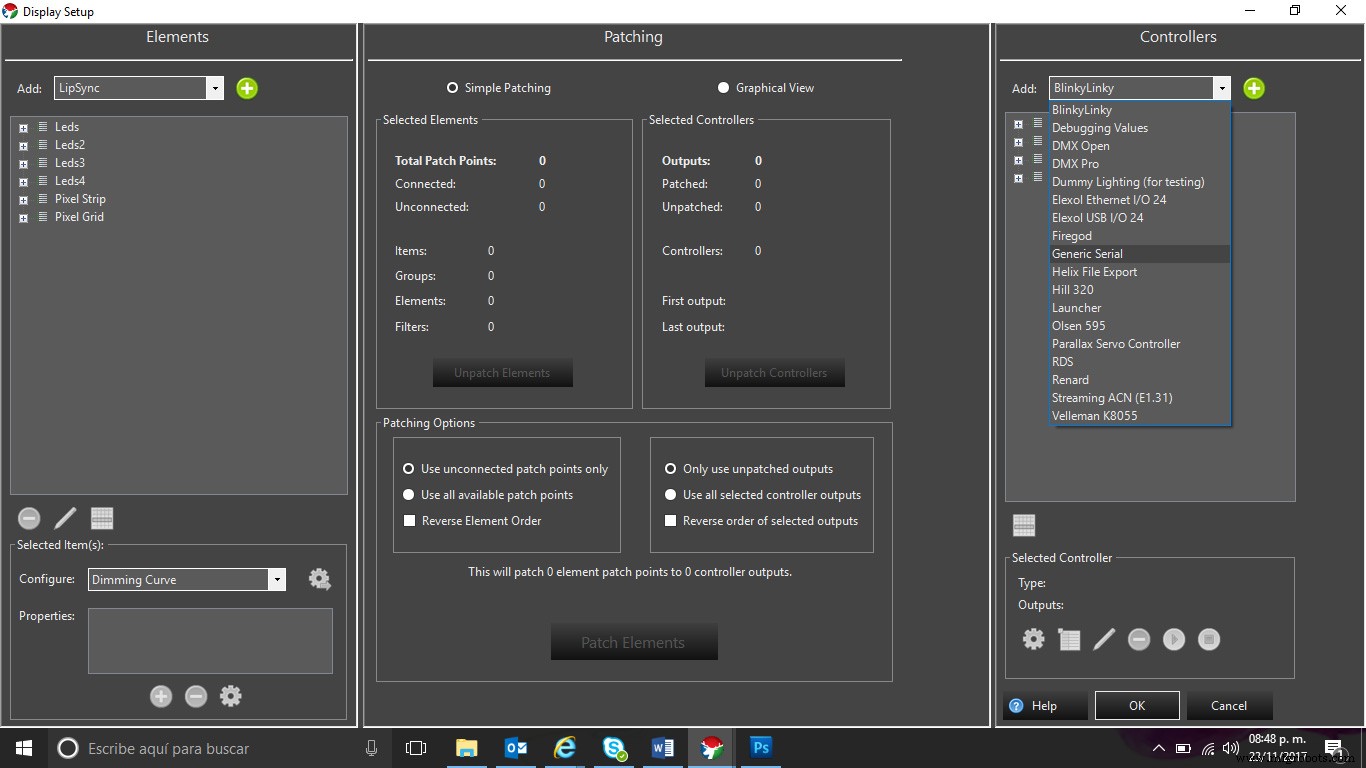The height and width of the screenshot is (768, 1366).
Task: Expand the Leds tree item
Action: click(22, 126)
